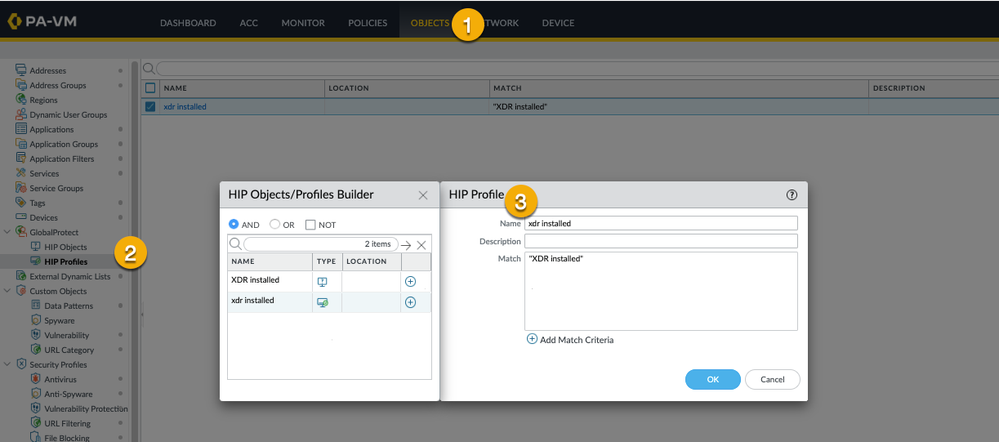Collapse the Custom Objects tree node
The image size is (999, 442).
(7, 291)
